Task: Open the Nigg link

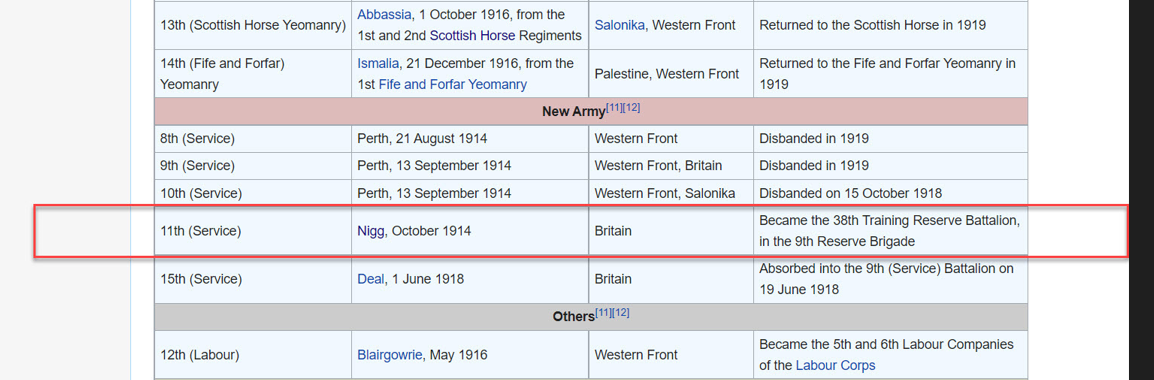Action: (x=371, y=231)
